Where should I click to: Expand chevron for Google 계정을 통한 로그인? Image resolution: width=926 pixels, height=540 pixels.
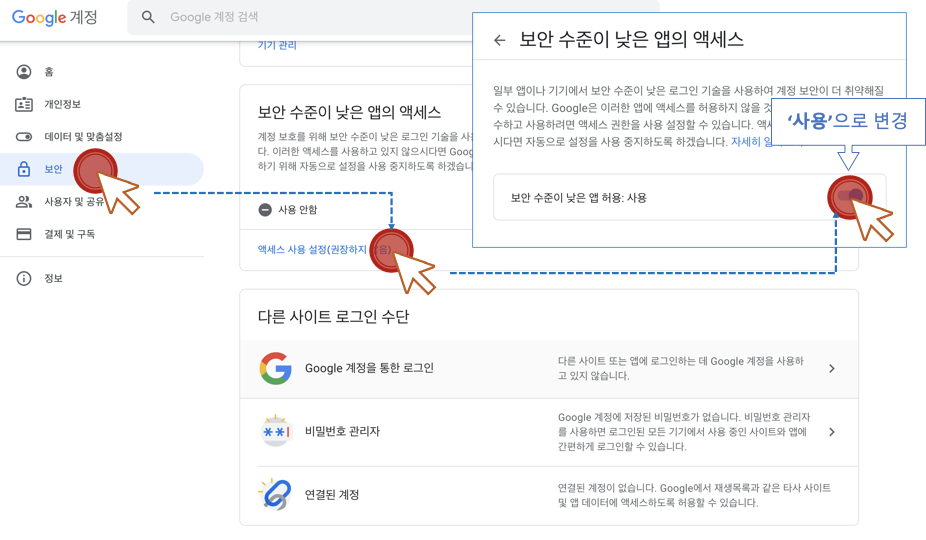click(832, 369)
